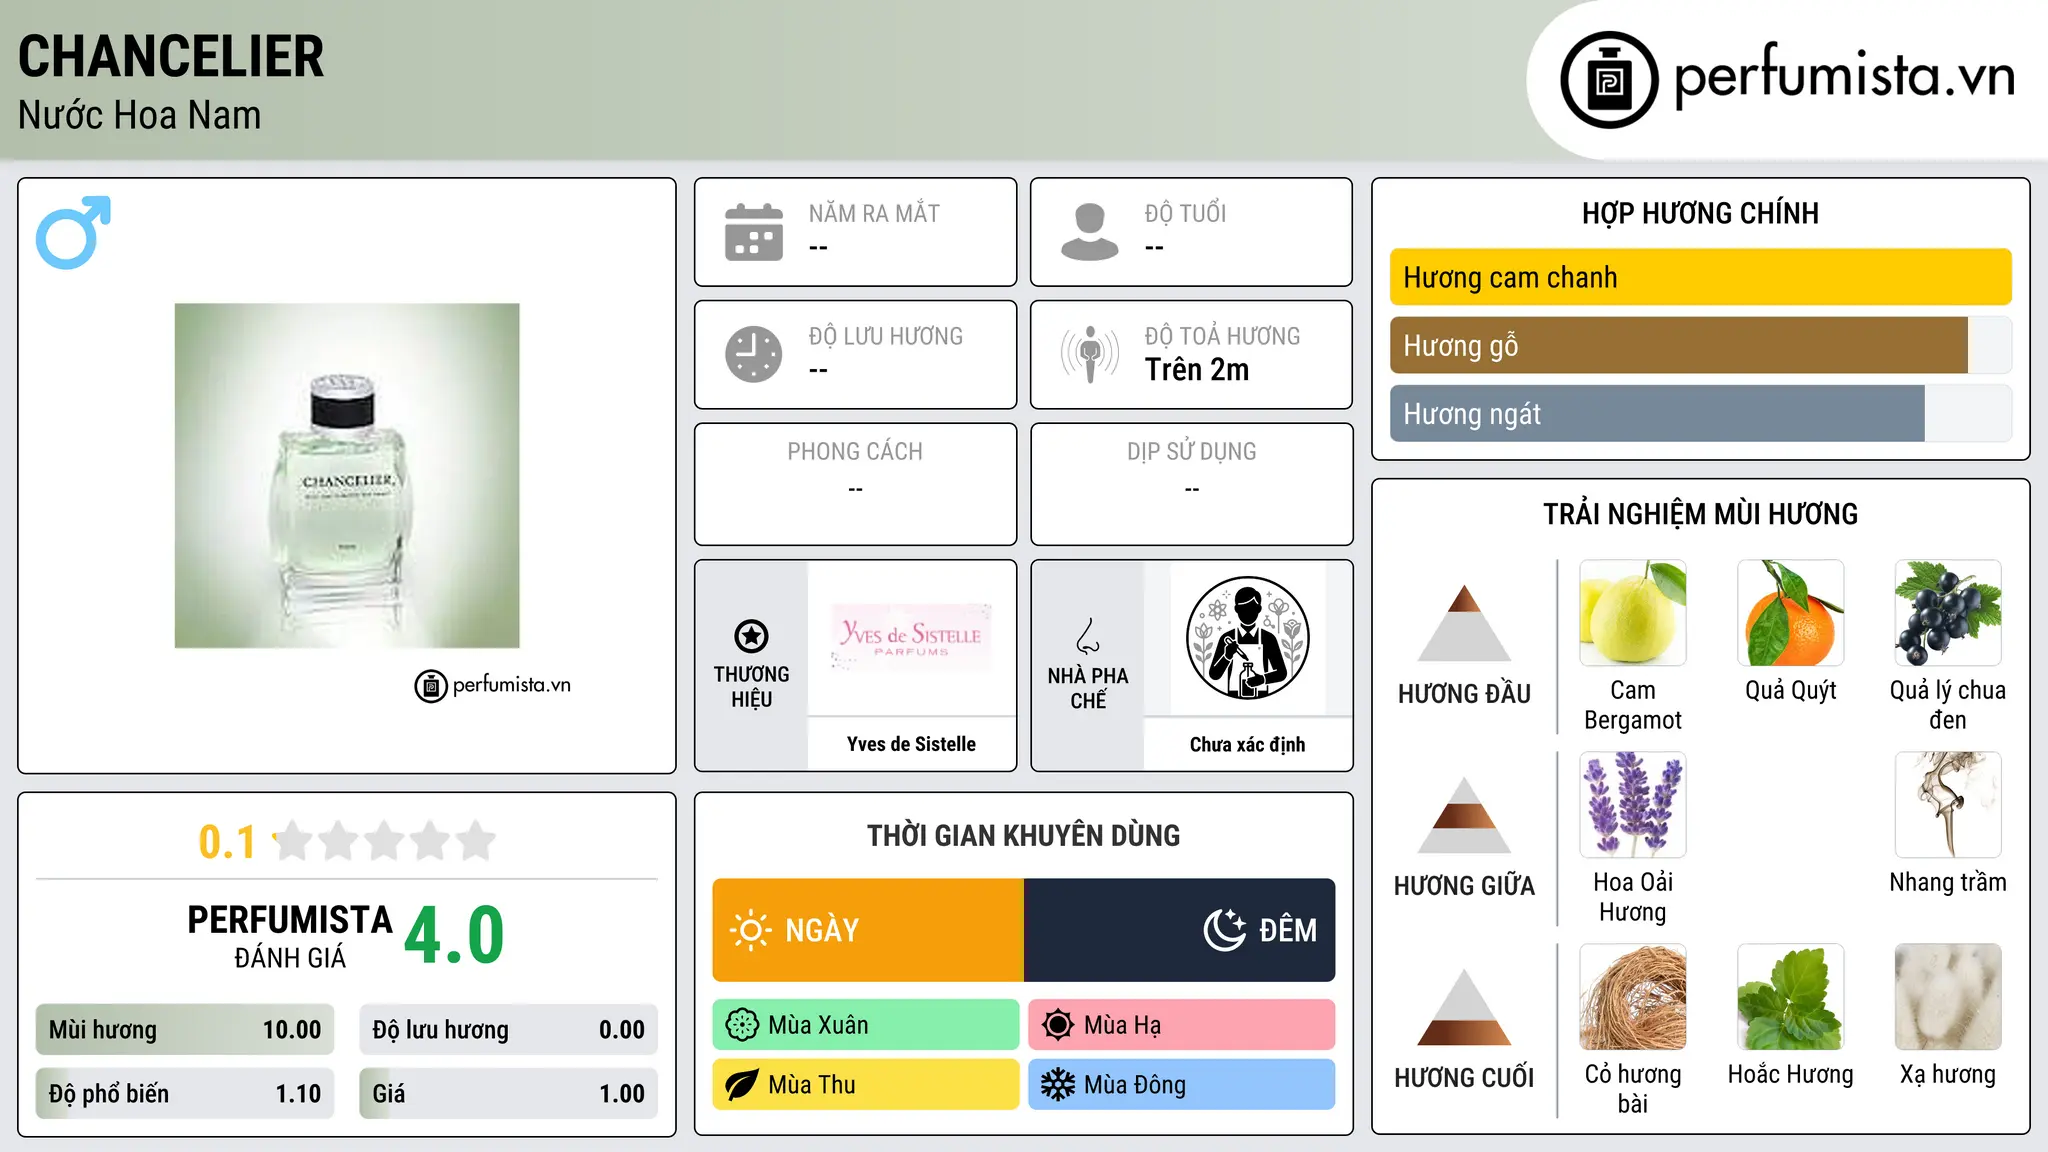
Task: Select the Nhang trầm incense image
Action: (1948, 805)
